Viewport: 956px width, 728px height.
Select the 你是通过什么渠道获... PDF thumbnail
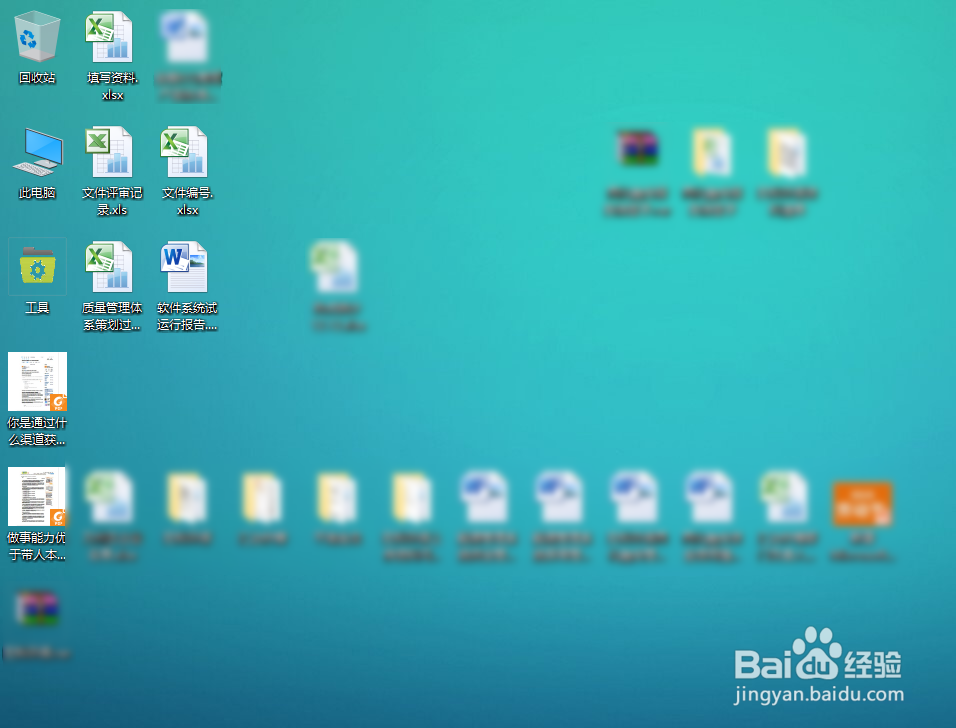click(x=37, y=382)
